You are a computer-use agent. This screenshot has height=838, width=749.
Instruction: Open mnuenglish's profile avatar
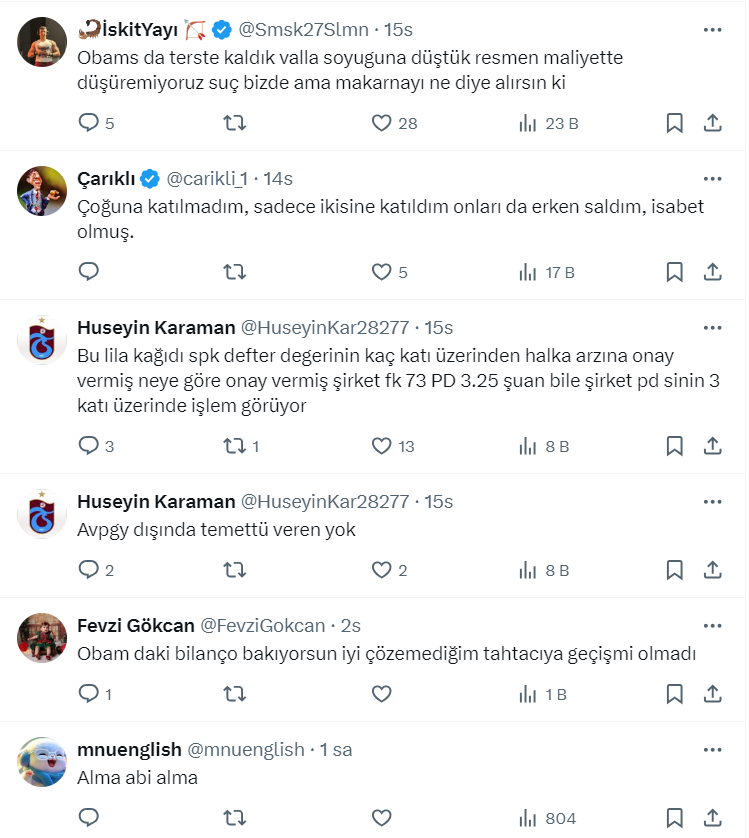42,761
